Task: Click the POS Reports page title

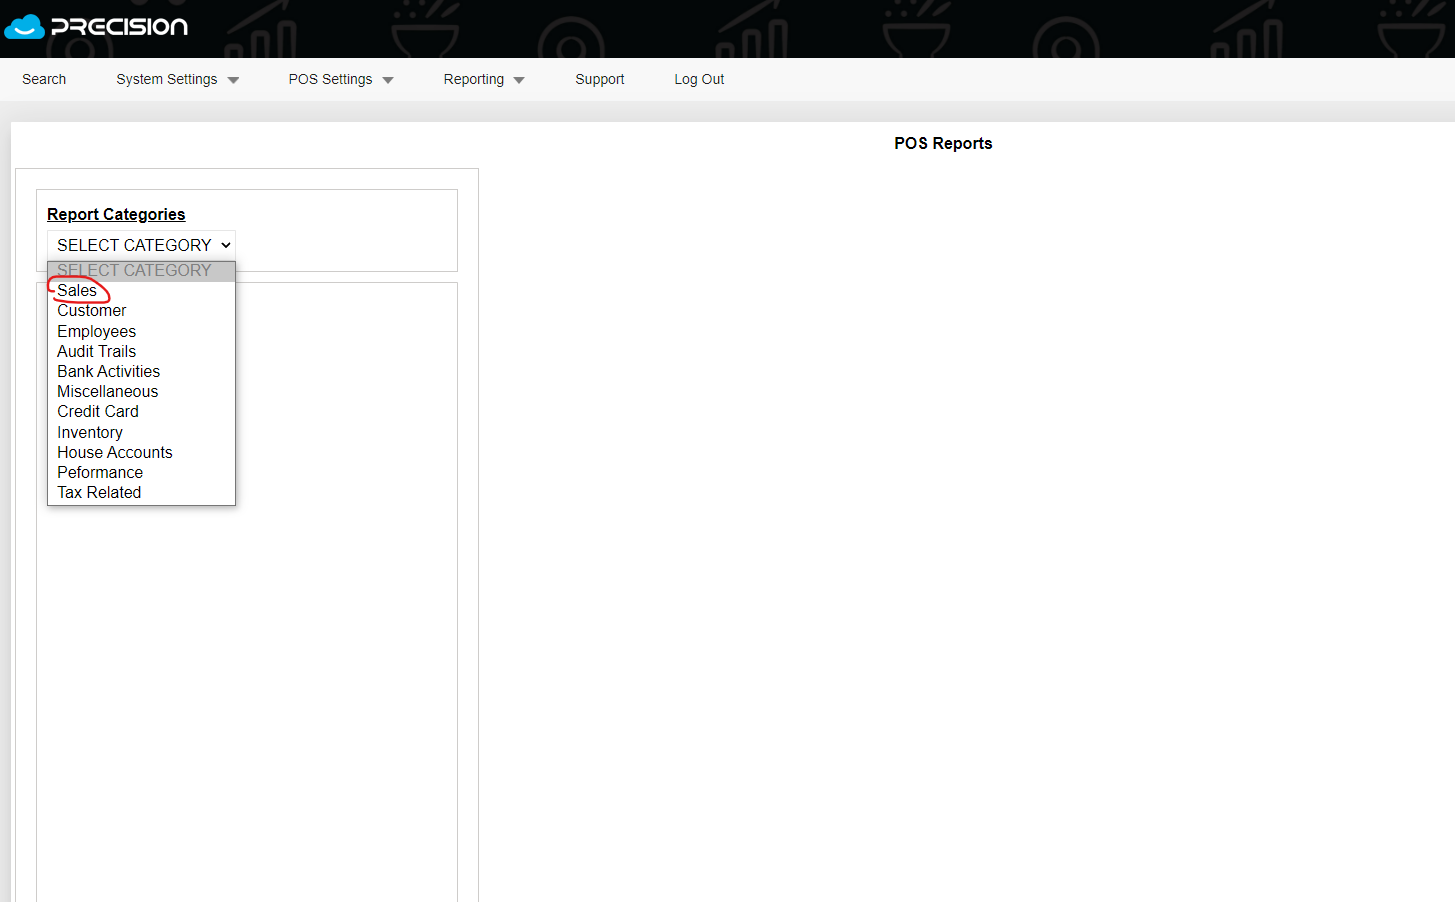Action: click(943, 143)
